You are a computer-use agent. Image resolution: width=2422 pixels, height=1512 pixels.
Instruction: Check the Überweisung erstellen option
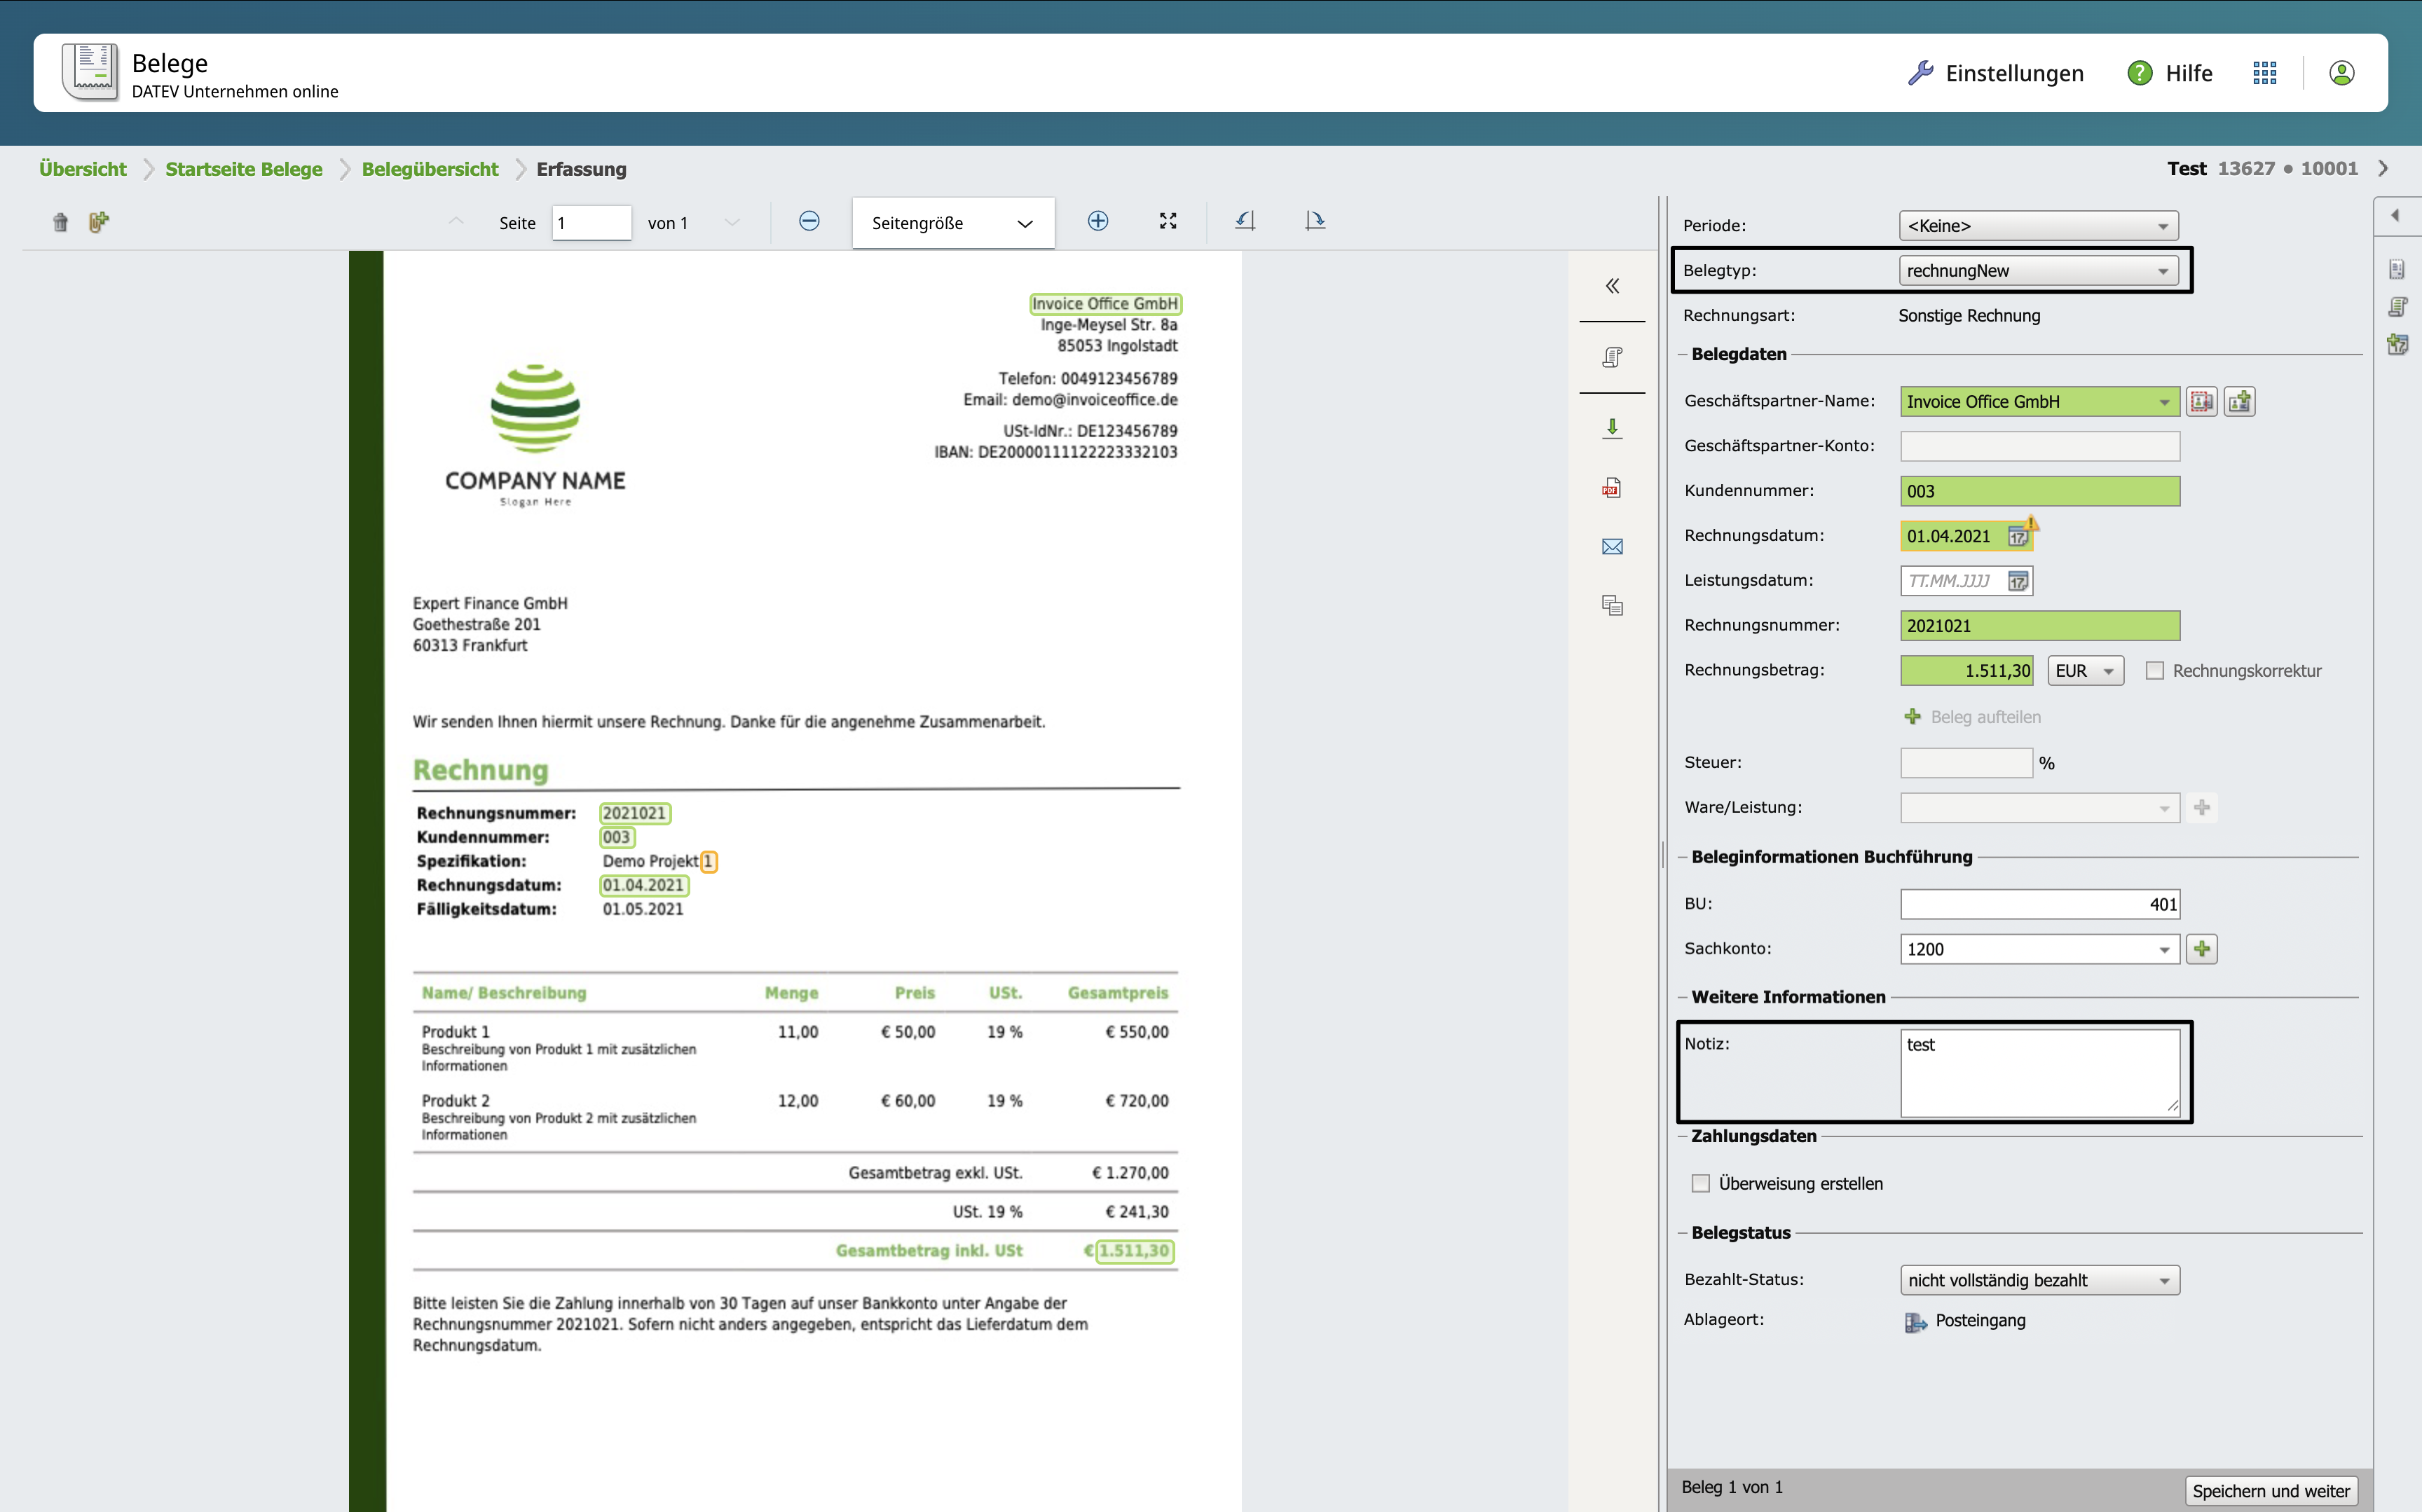point(1701,1184)
